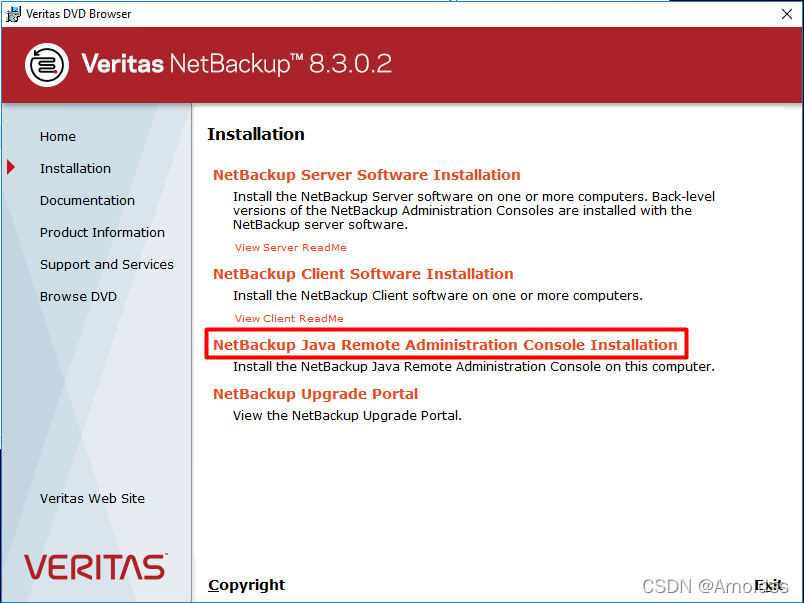This screenshot has height=603, width=804.
Task: Open the NetBackup Upgrade Portal link
Action: click(315, 394)
